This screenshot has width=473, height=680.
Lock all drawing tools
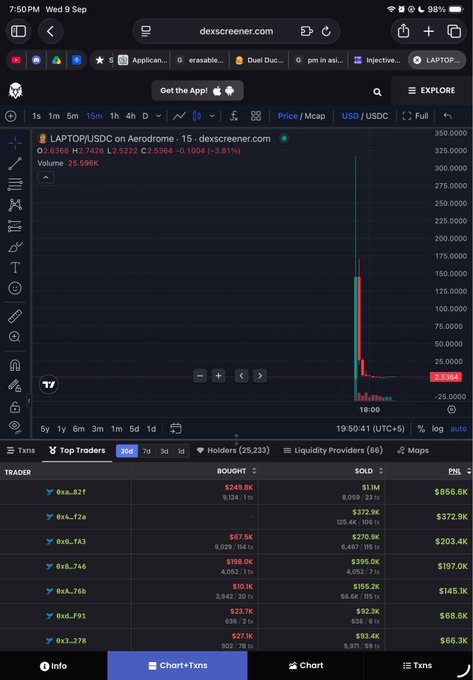[15, 407]
